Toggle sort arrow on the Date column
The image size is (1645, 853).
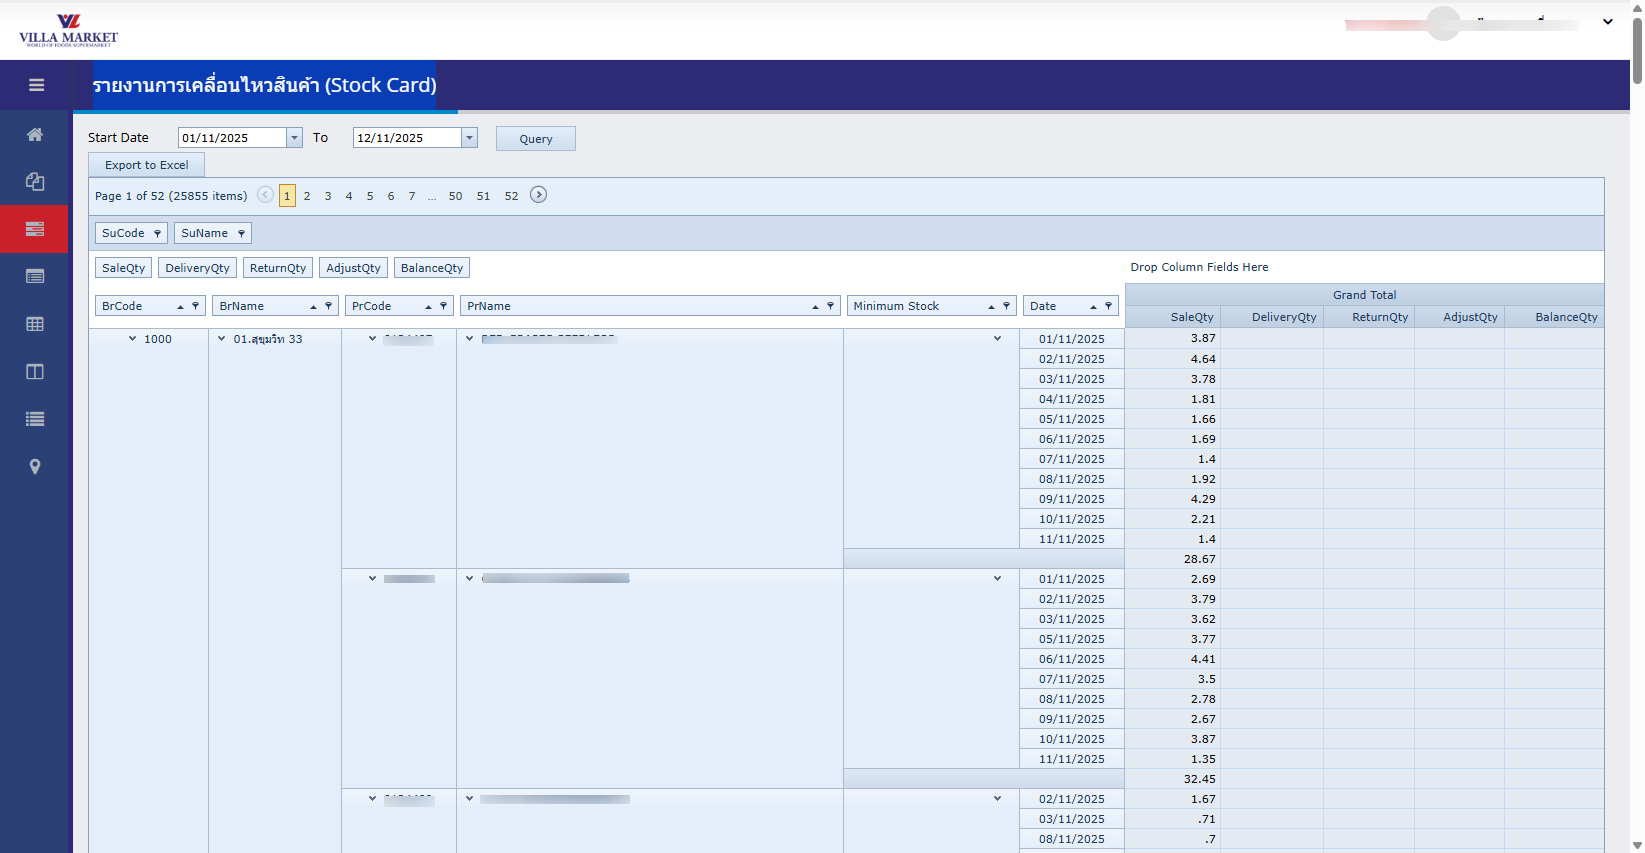1093,307
